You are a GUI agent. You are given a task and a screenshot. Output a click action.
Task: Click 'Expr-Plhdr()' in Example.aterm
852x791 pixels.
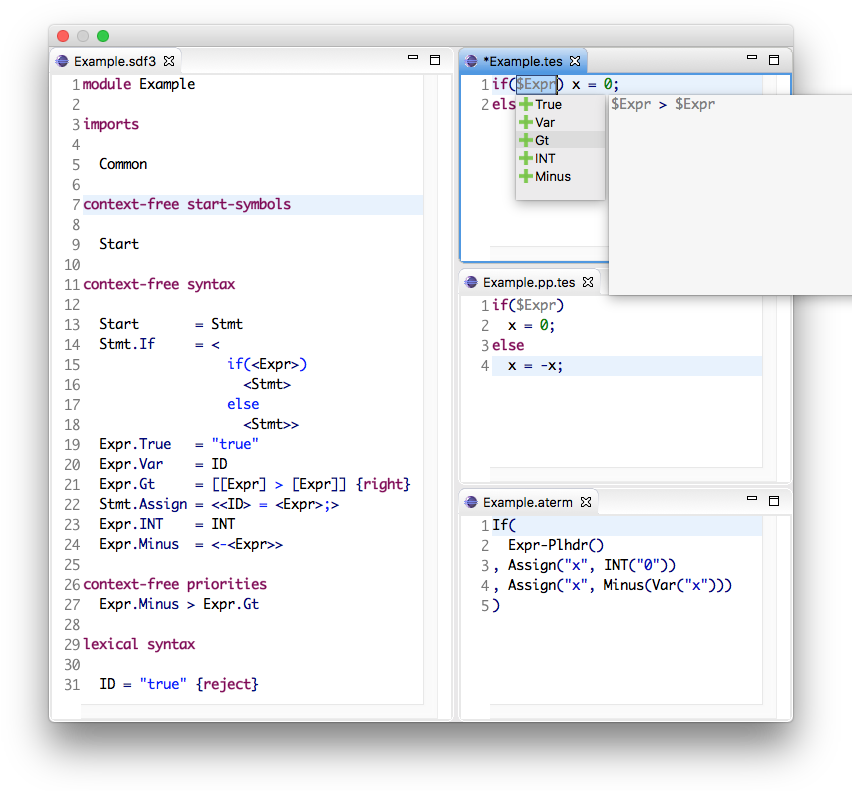pos(556,545)
